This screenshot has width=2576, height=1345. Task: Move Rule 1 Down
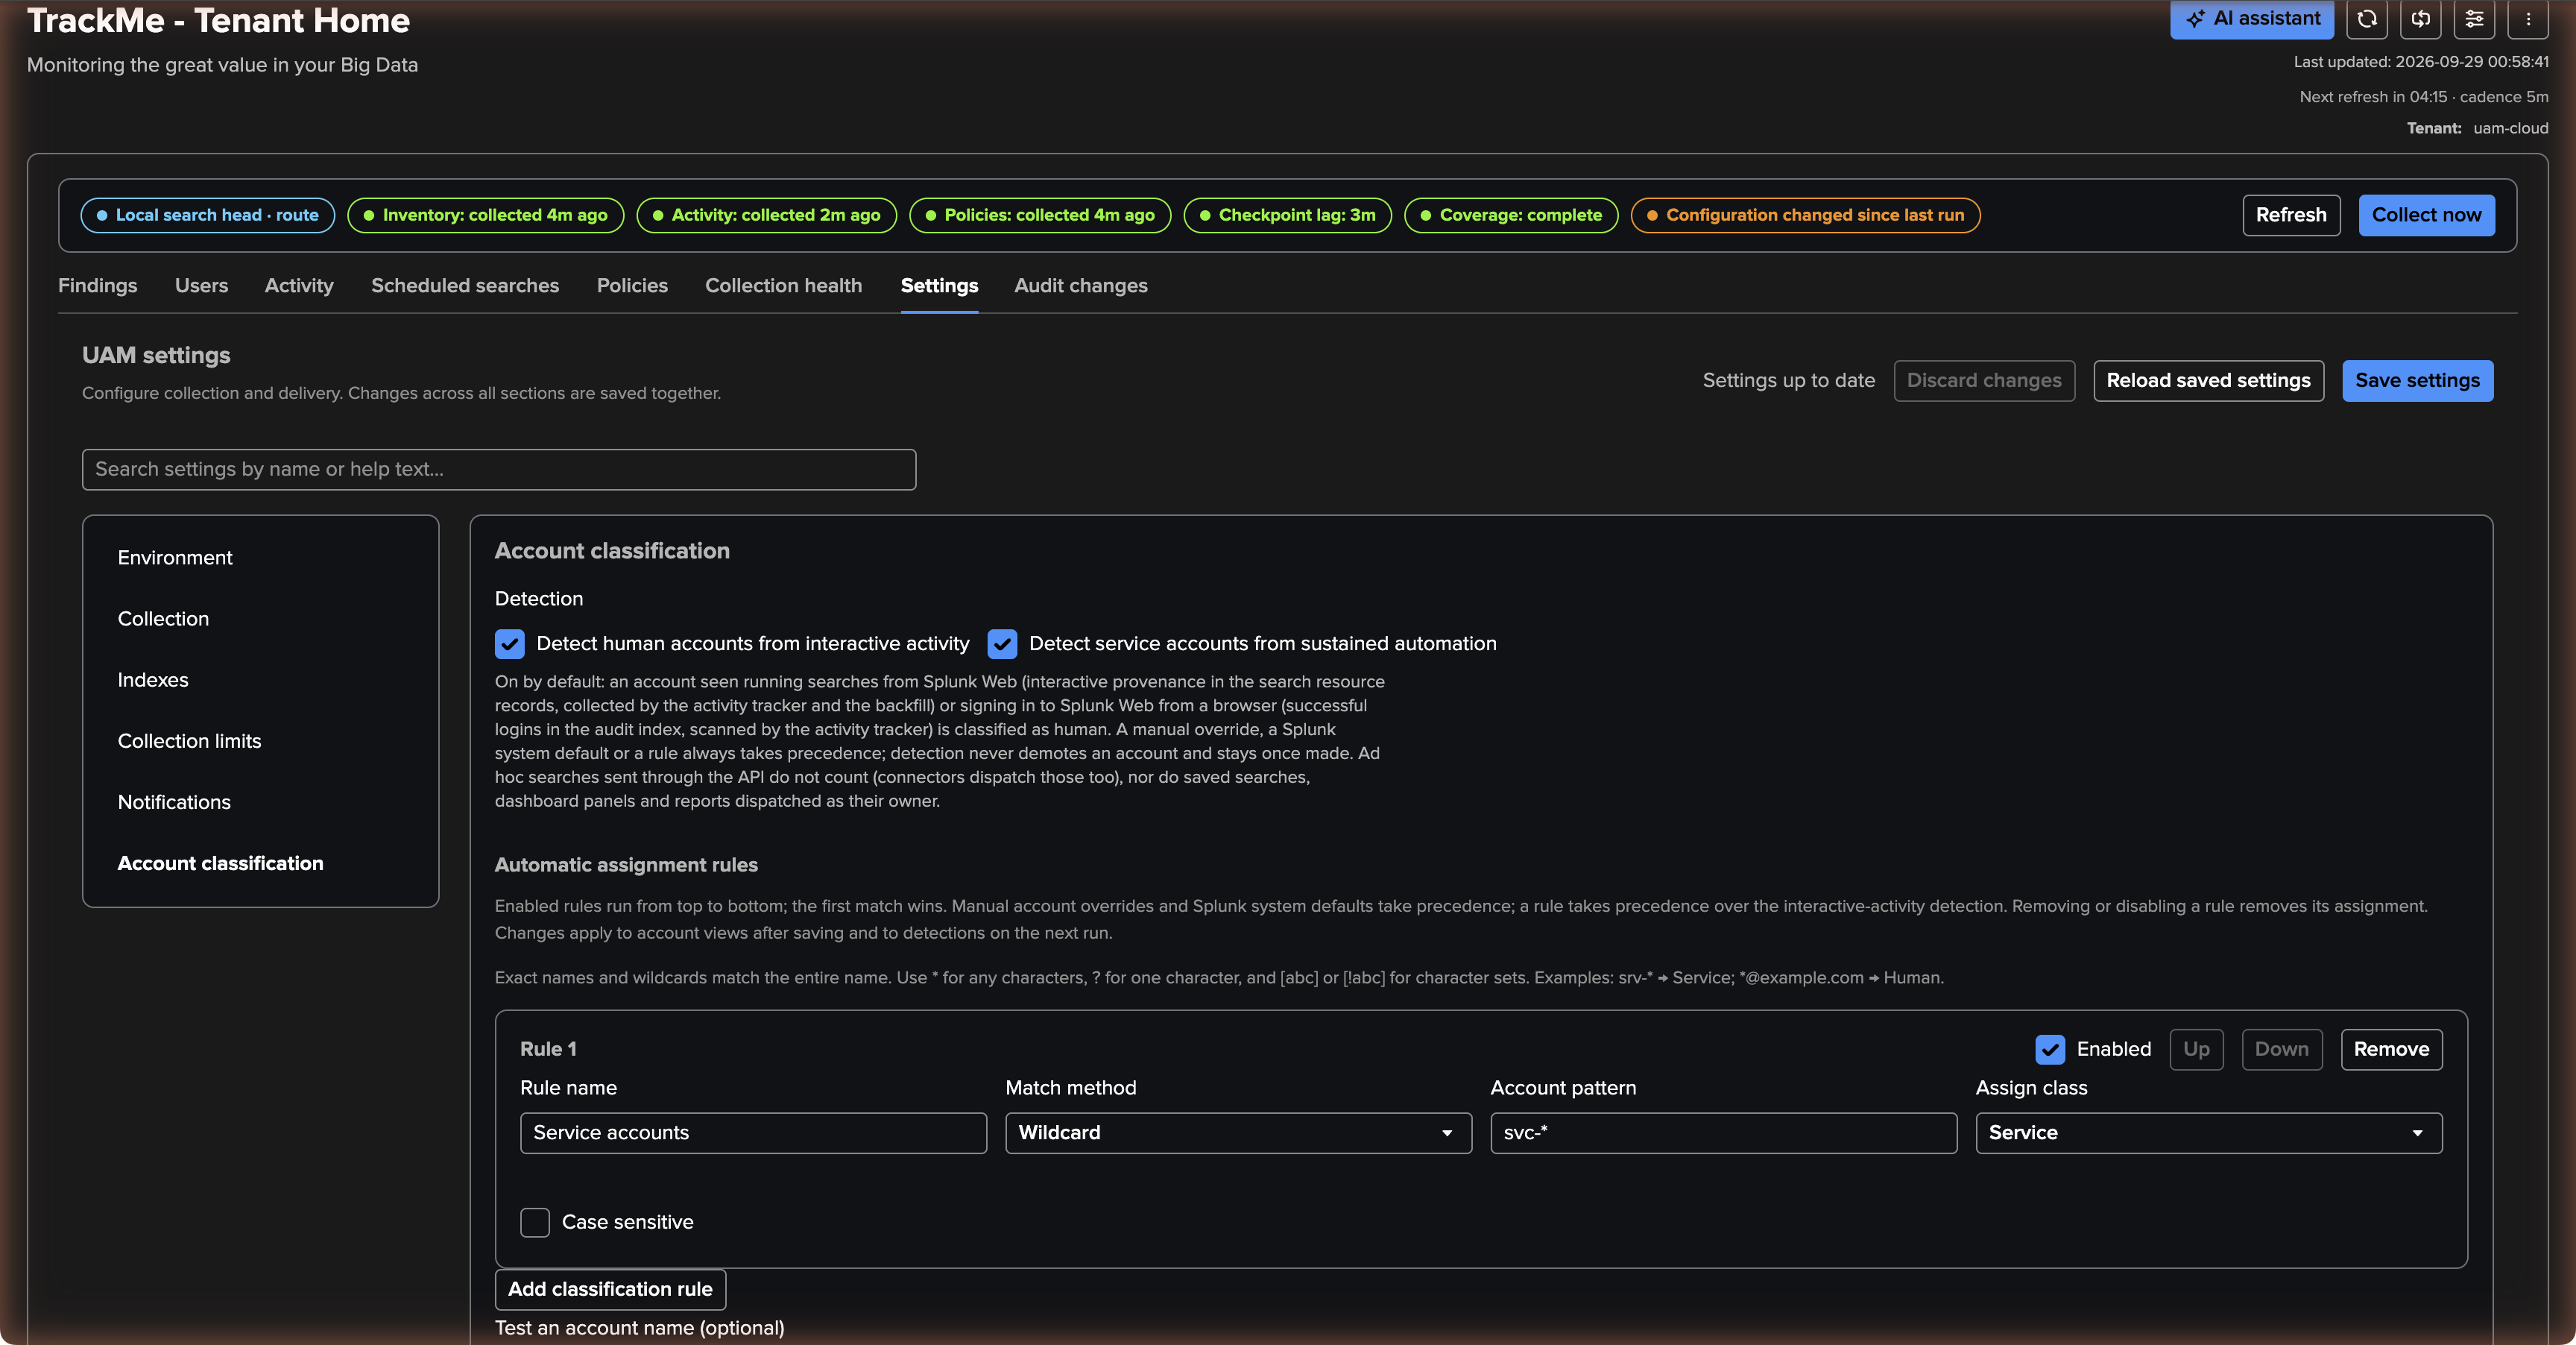pyautogui.click(x=2282, y=1049)
